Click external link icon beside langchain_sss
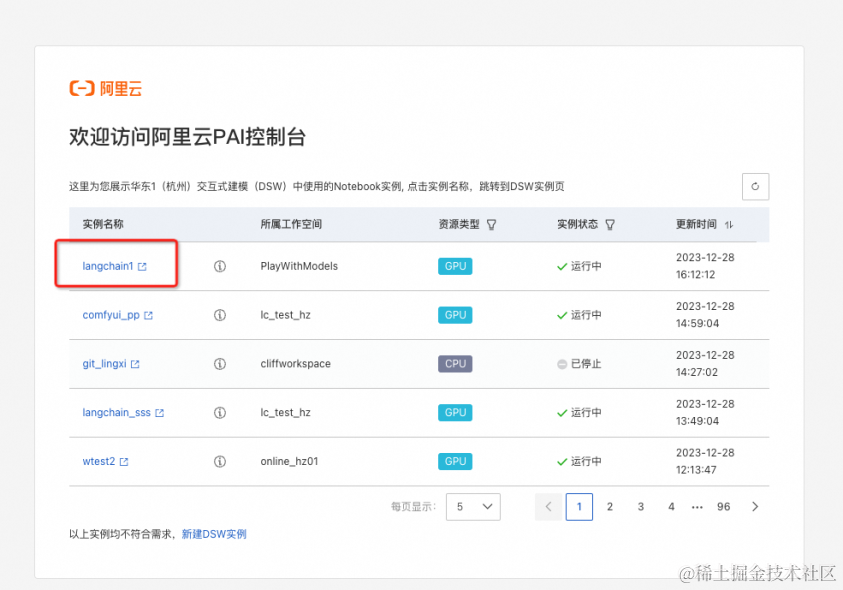Image resolution: width=843 pixels, height=590 pixels. pos(160,413)
